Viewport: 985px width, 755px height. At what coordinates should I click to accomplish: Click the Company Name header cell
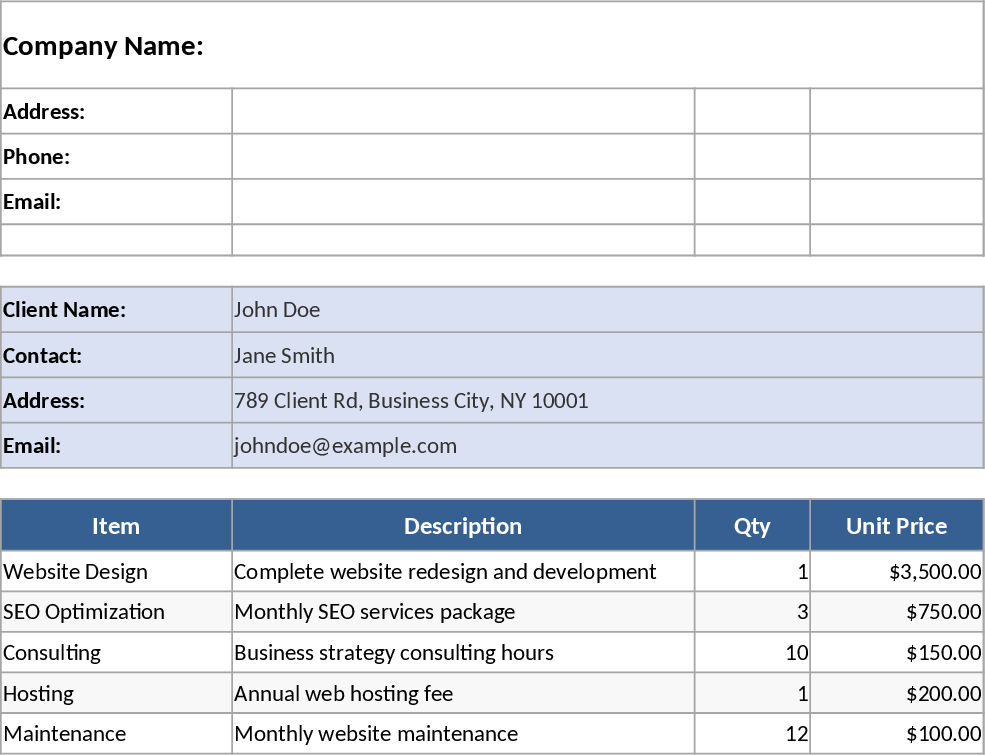pos(491,46)
